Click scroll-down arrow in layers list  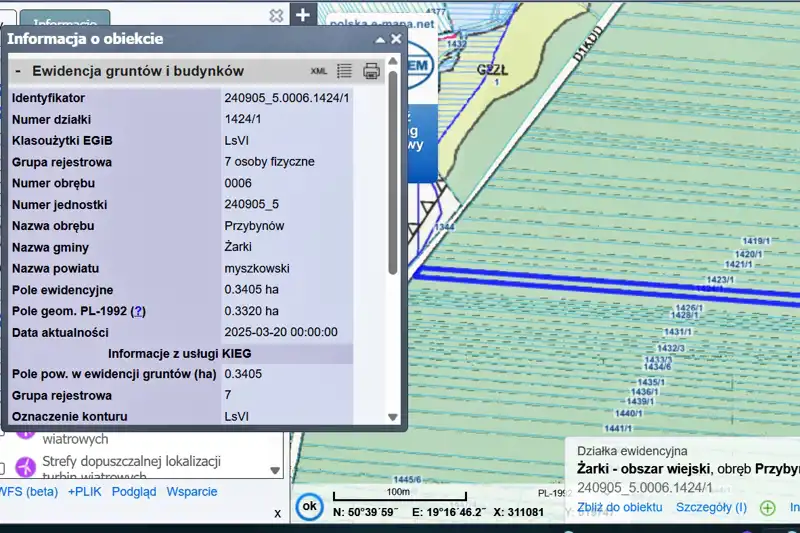click(x=276, y=470)
